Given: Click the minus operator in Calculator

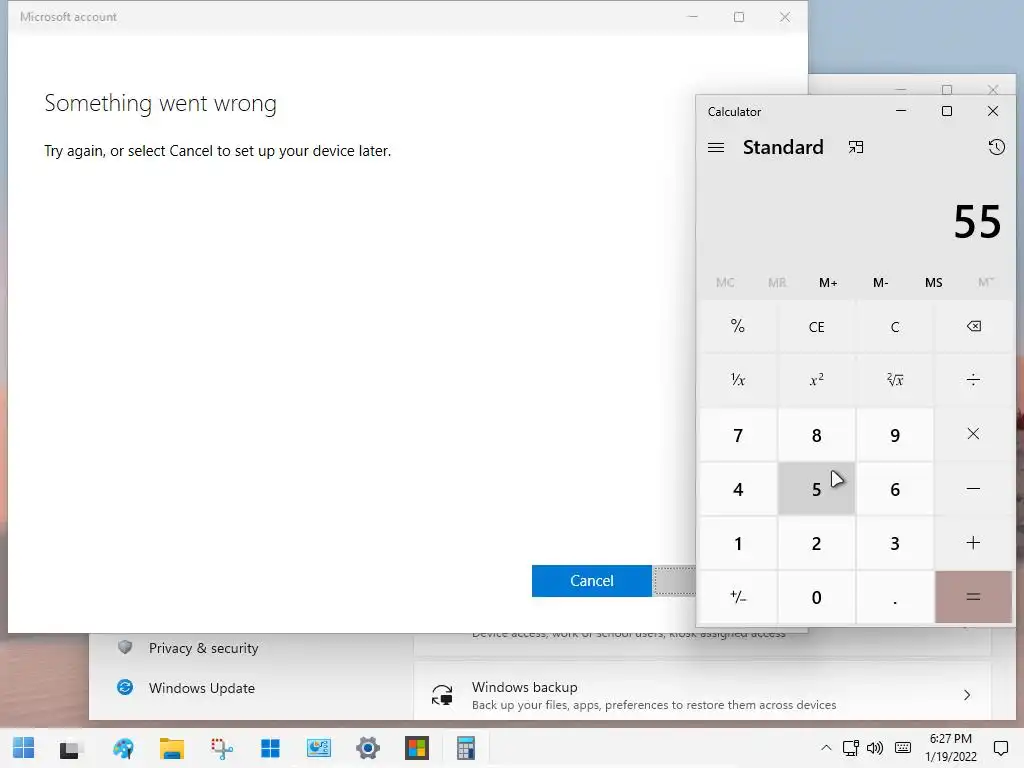Looking at the screenshot, I should (973, 488).
